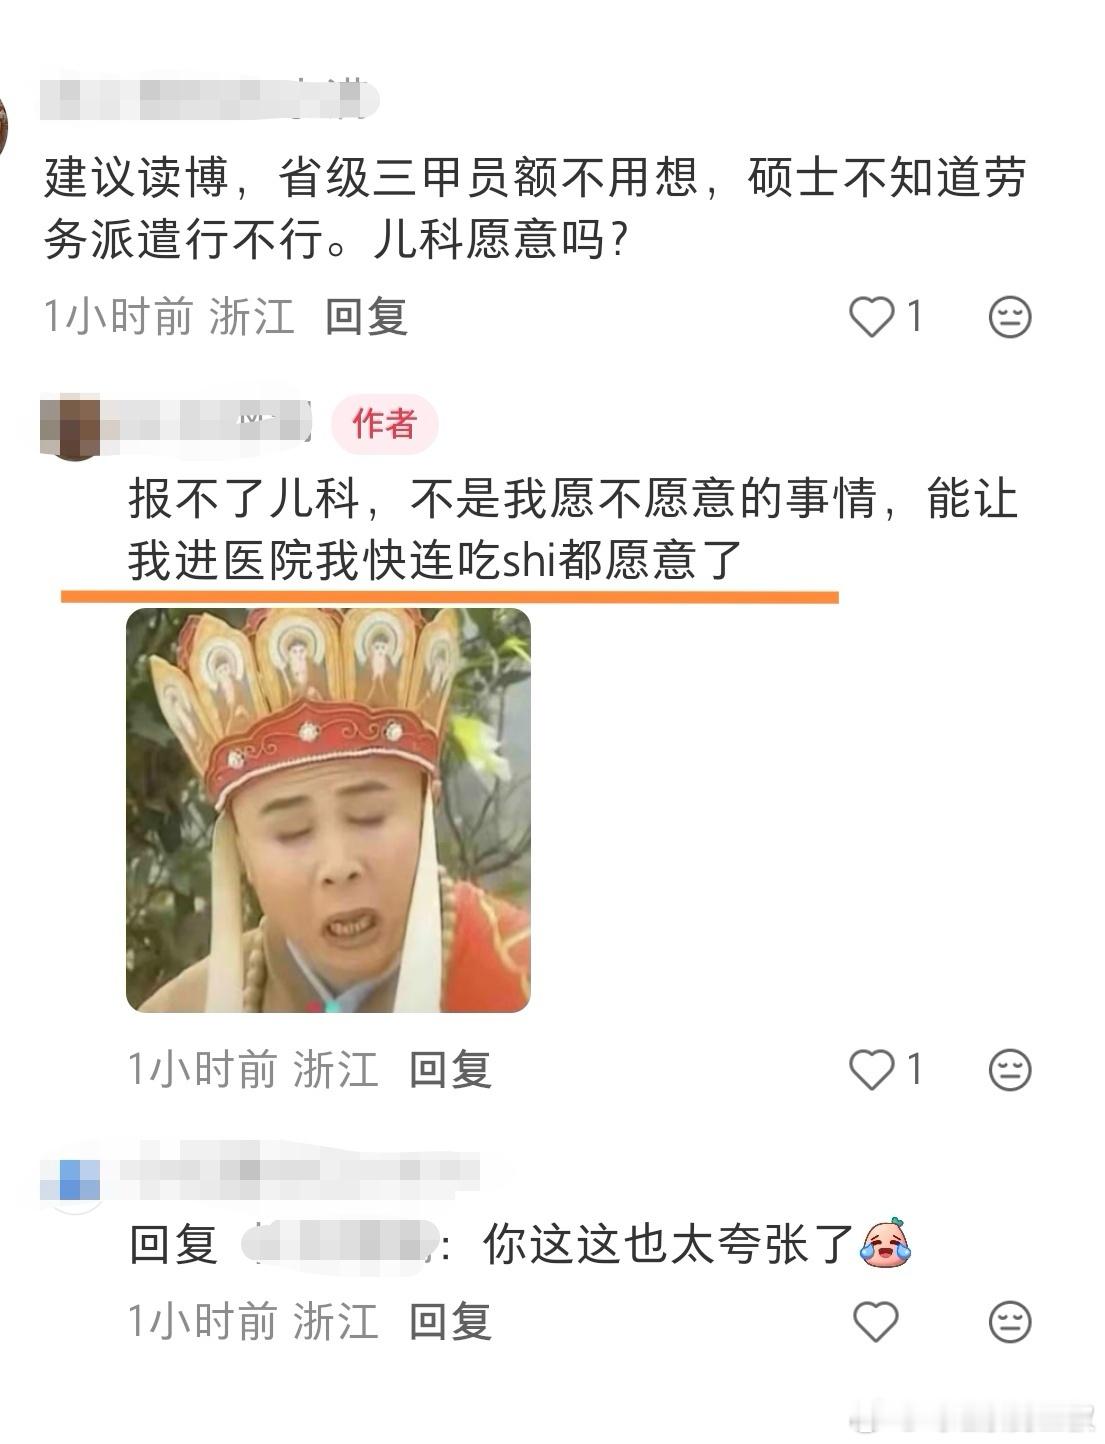The height and width of the screenshot is (1444, 1105).
Task: Open the author's profile avatar
Action: point(72,427)
